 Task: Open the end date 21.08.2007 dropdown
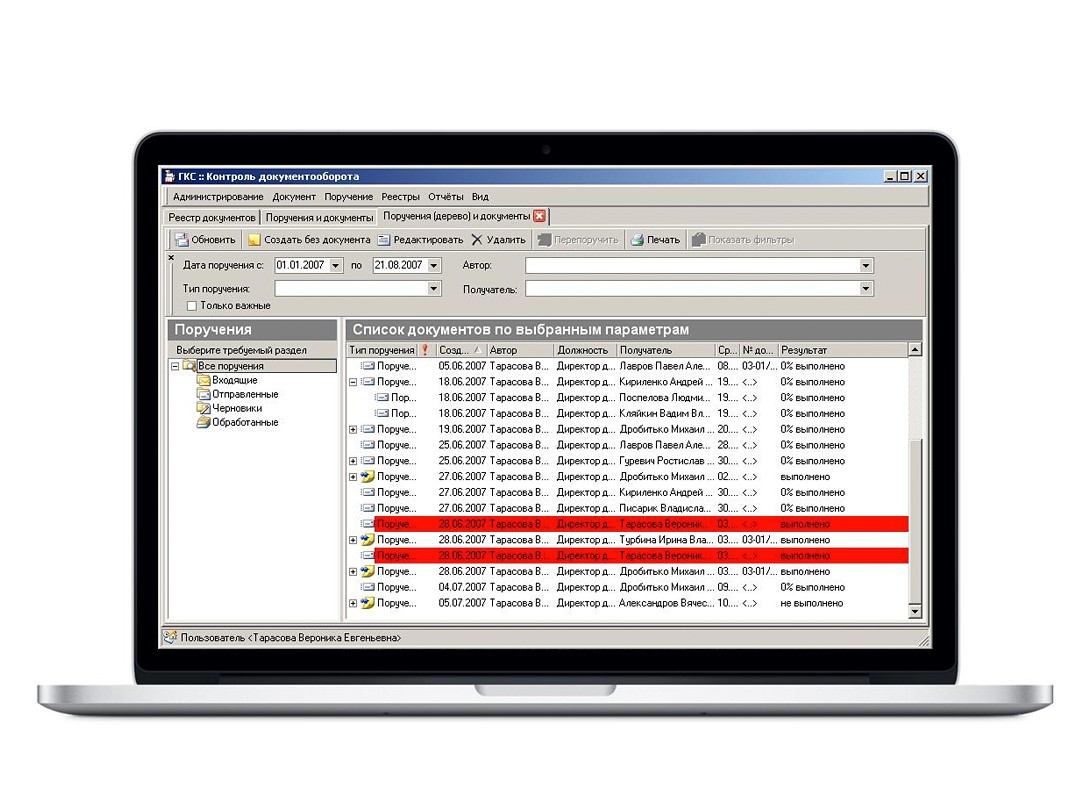coord(434,265)
